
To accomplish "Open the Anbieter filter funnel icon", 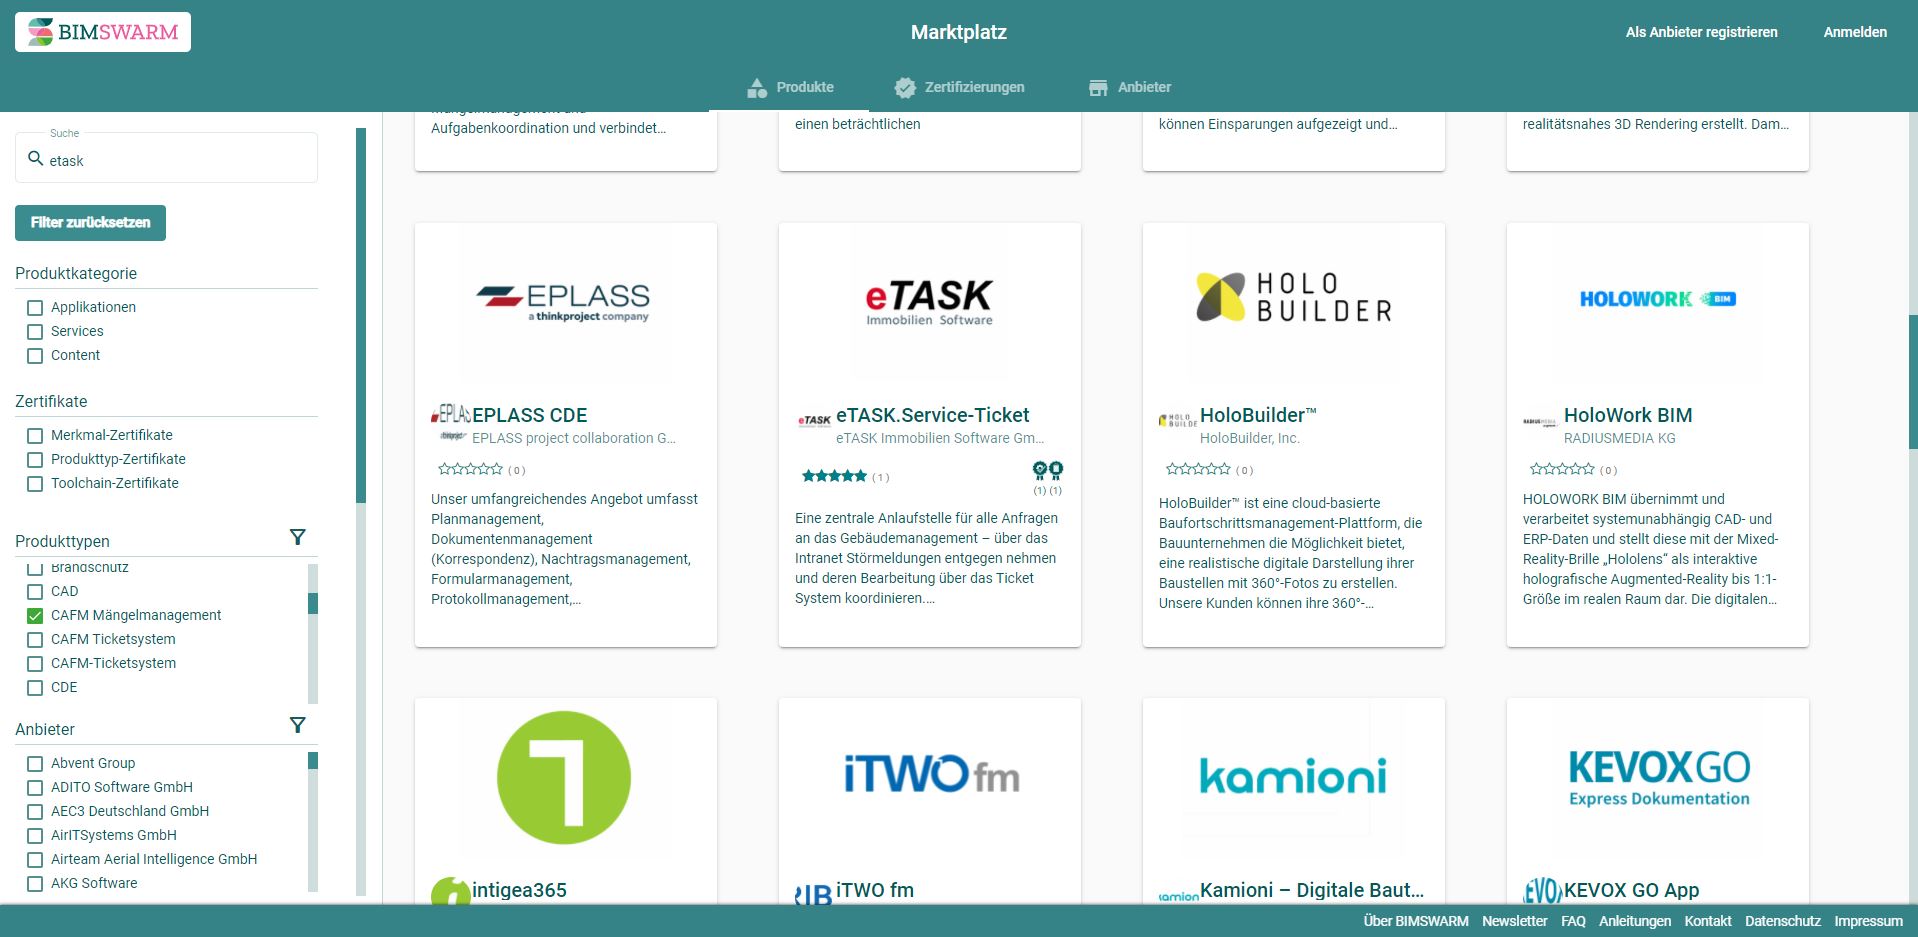I will [297, 725].
